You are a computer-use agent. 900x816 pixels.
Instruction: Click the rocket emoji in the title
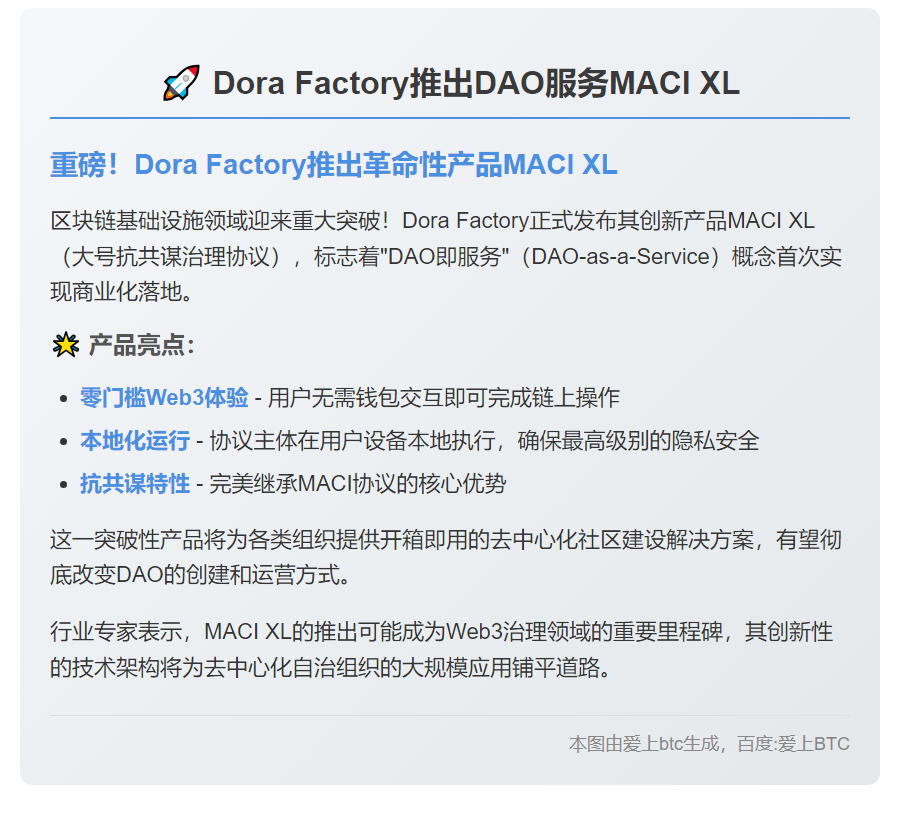(181, 83)
